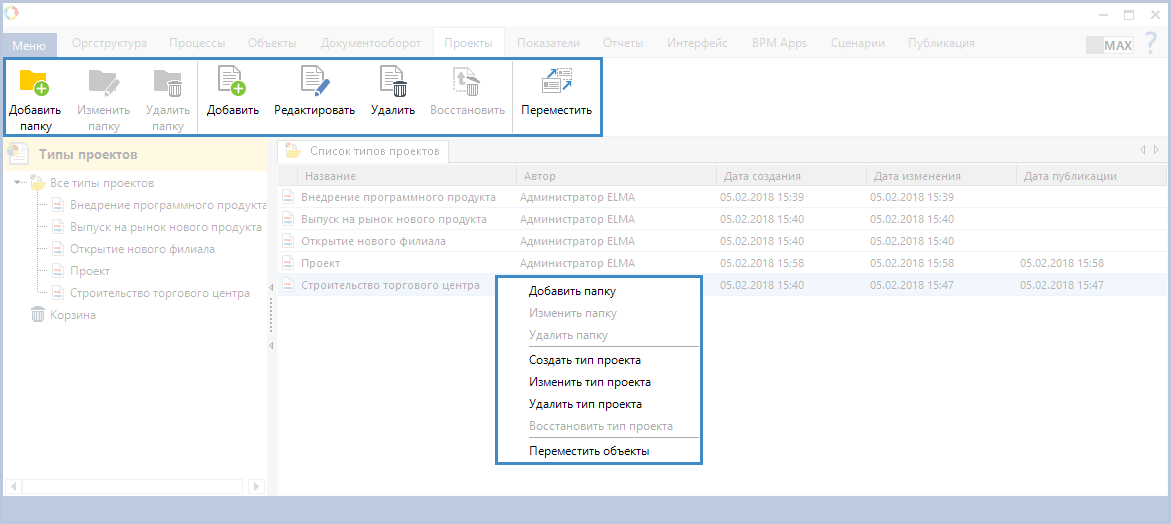Collapse side panel with upper splitter arrow
Viewport: 1171px width, 524px height.
coord(271,288)
